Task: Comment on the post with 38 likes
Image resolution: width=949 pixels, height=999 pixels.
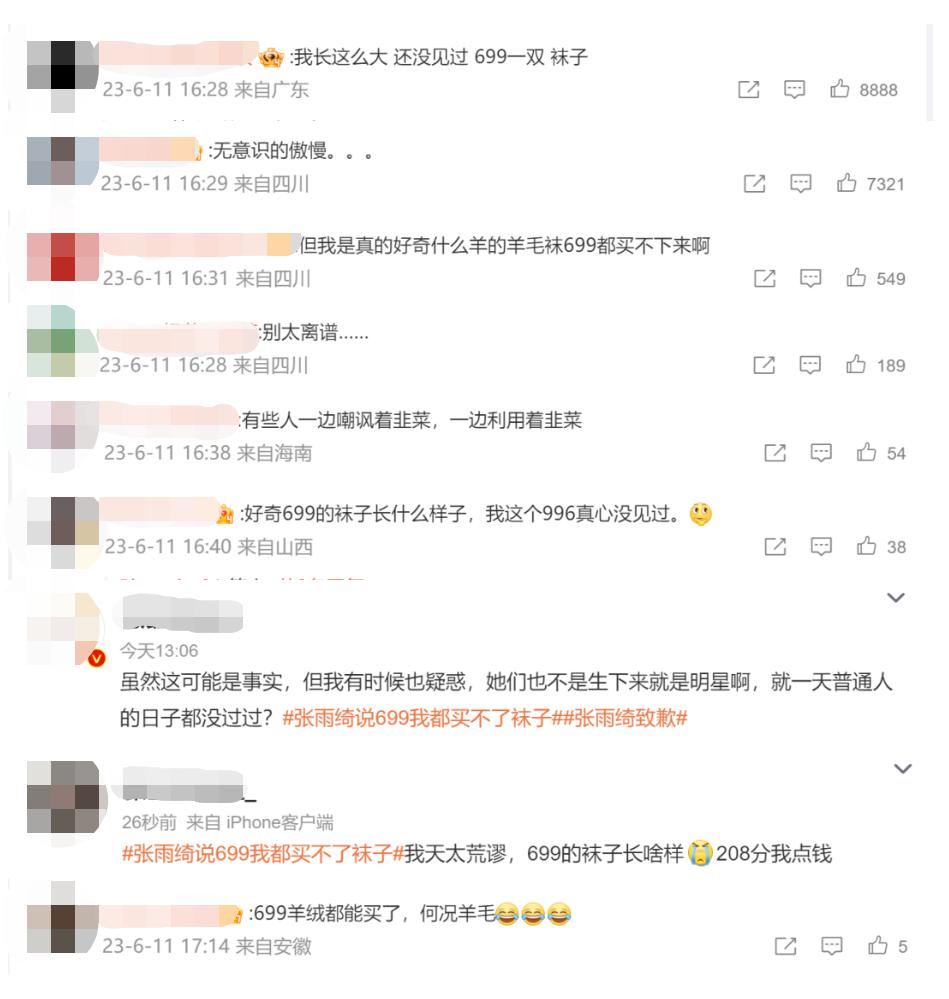Action: point(821,547)
